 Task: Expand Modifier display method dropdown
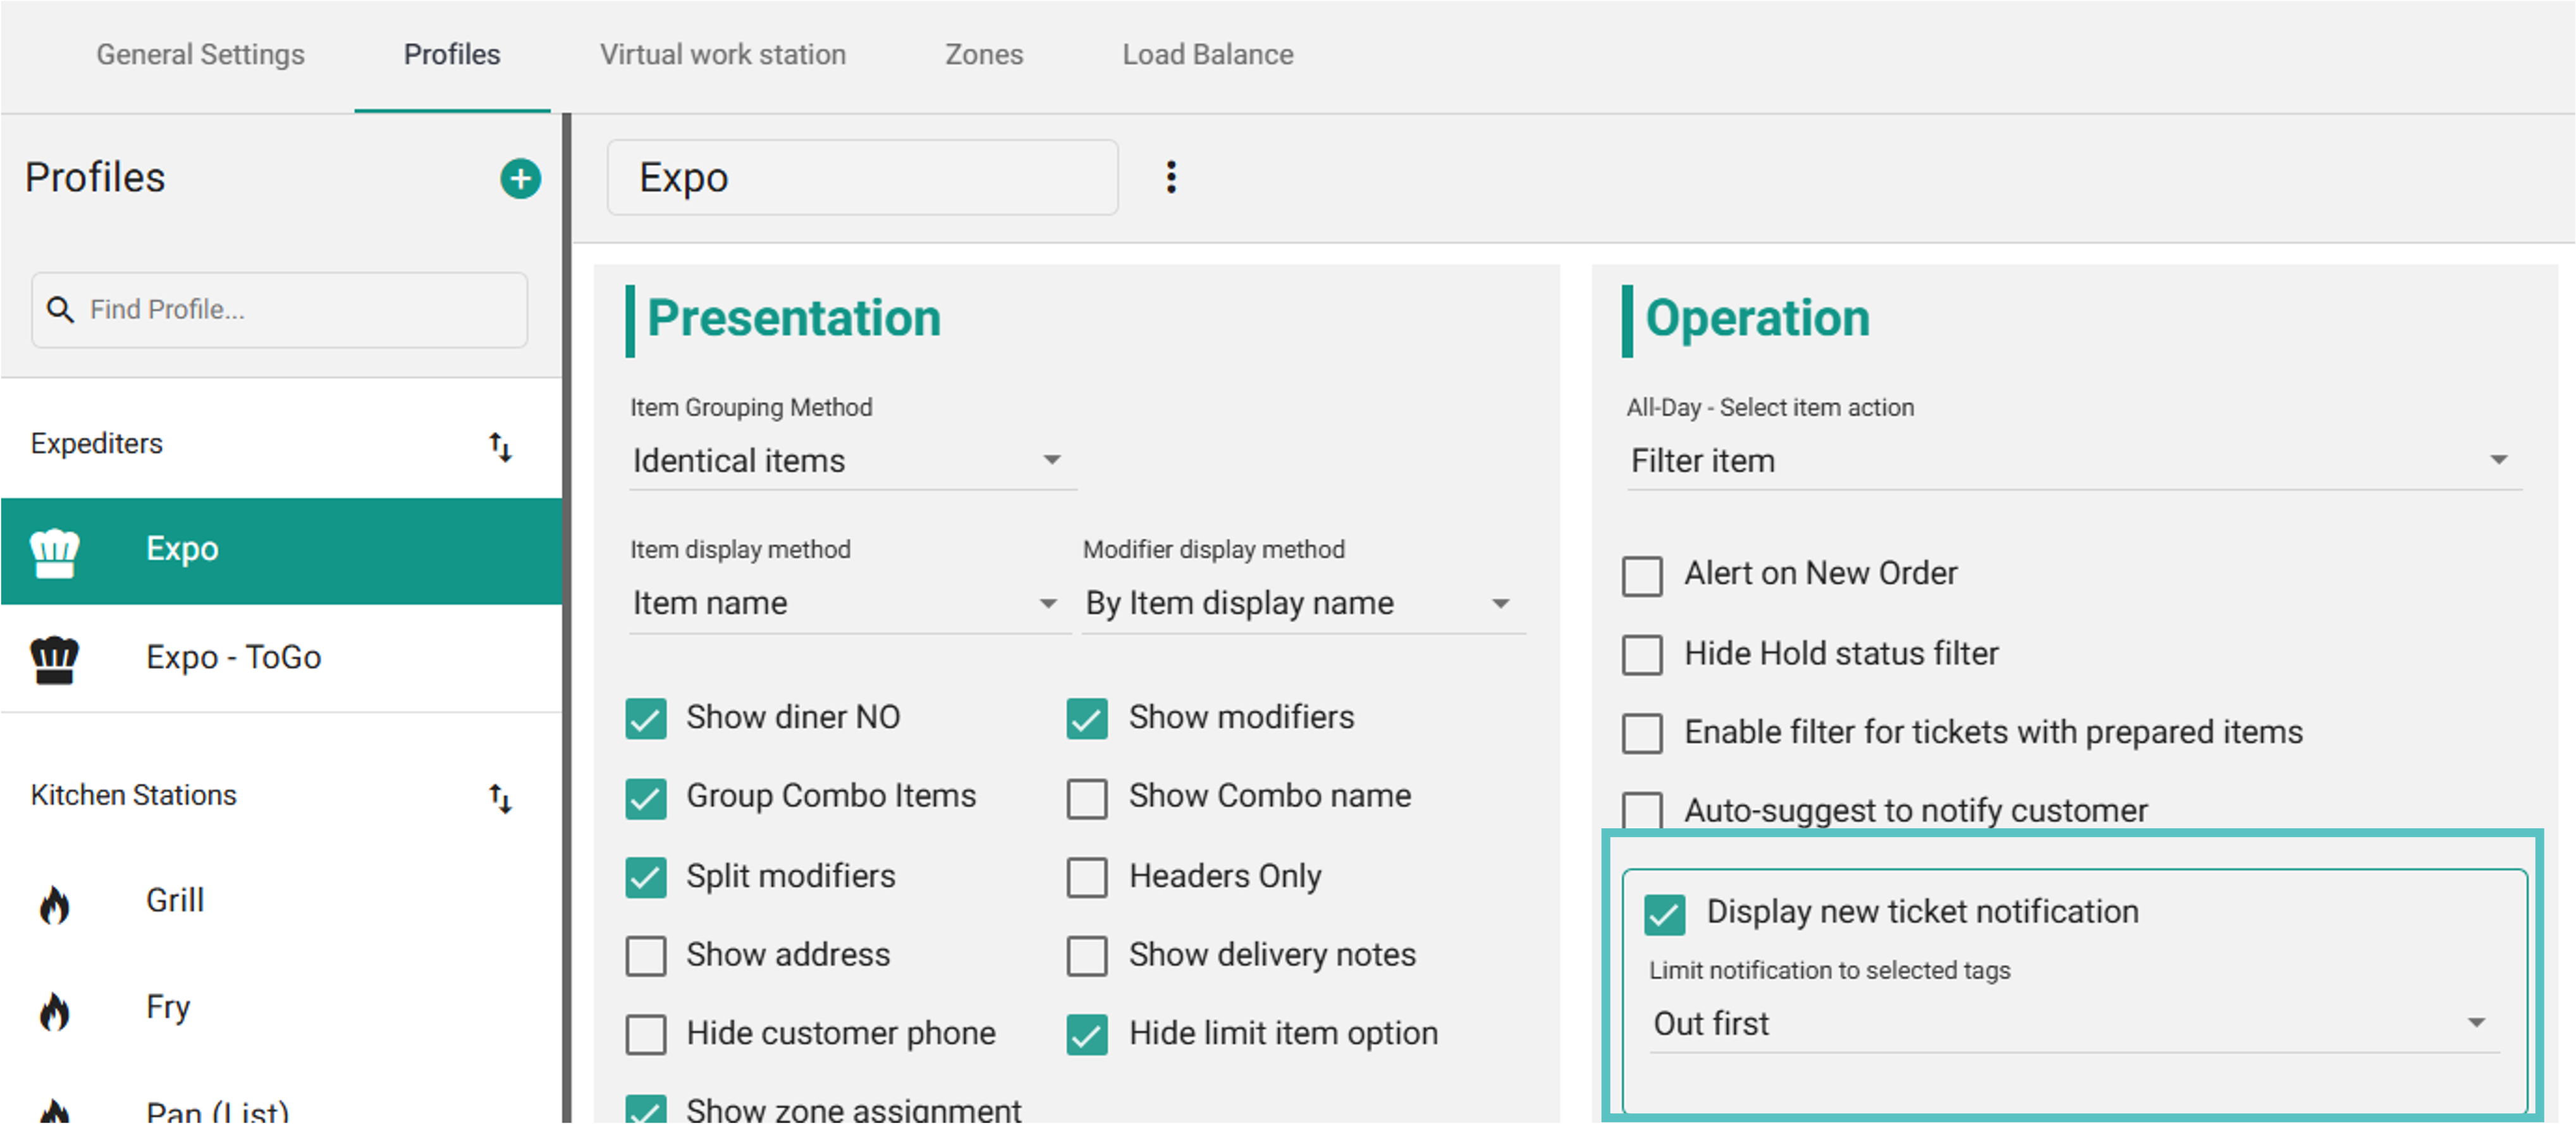[x=1300, y=604]
